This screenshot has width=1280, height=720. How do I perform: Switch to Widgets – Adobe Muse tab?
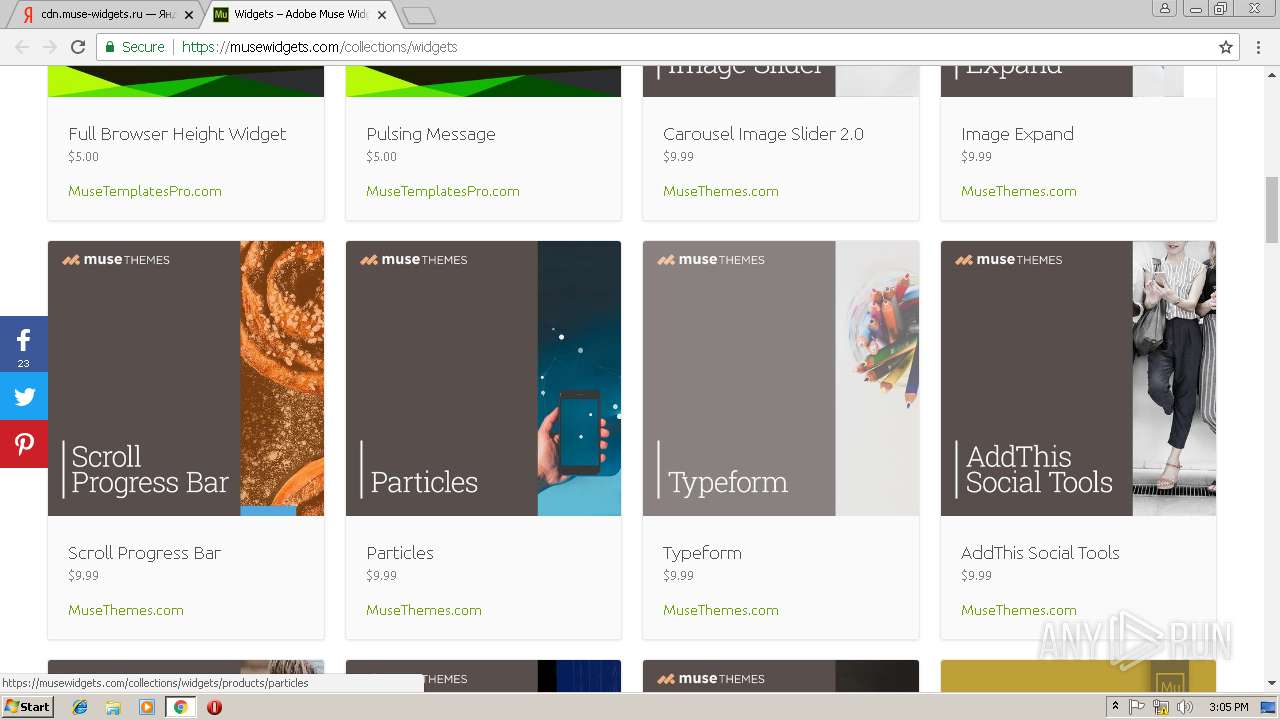pyautogui.click(x=299, y=15)
